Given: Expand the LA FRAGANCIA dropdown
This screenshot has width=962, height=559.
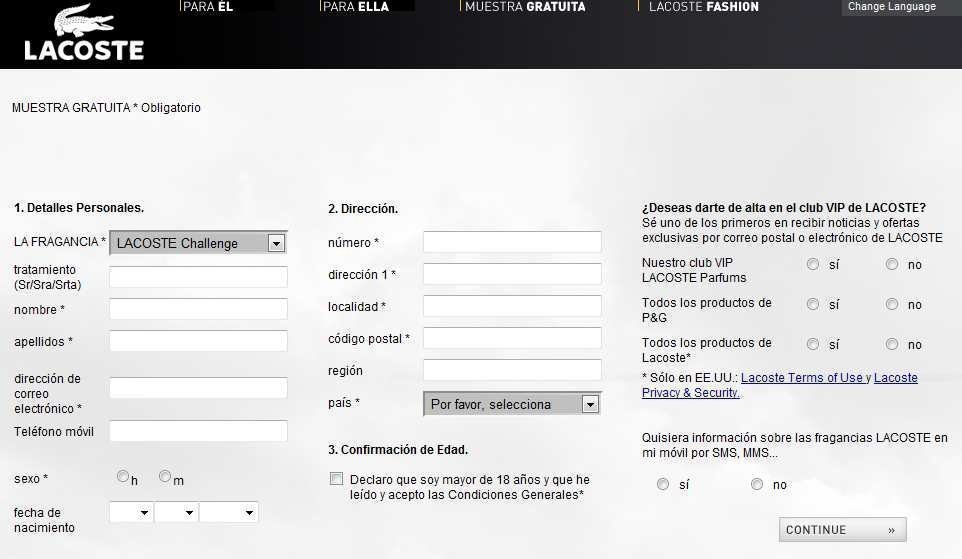Looking at the screenshot, I should pyautogui.click(x=198, y=243).
